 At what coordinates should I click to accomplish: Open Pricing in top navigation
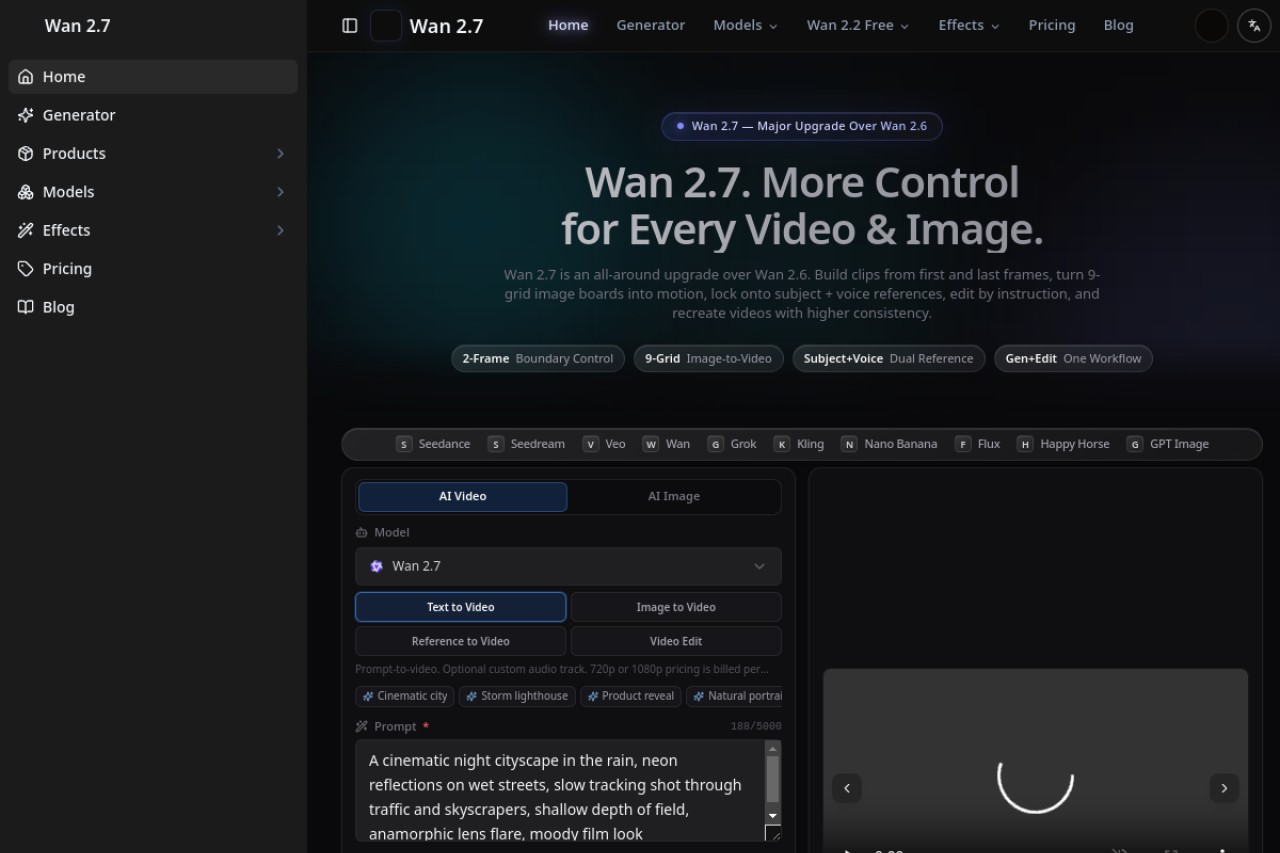click(1052, 25)
